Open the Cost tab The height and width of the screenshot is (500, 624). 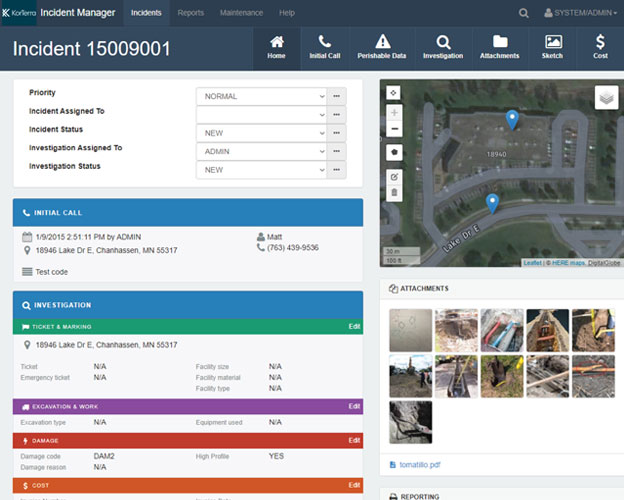click(600, 47)
